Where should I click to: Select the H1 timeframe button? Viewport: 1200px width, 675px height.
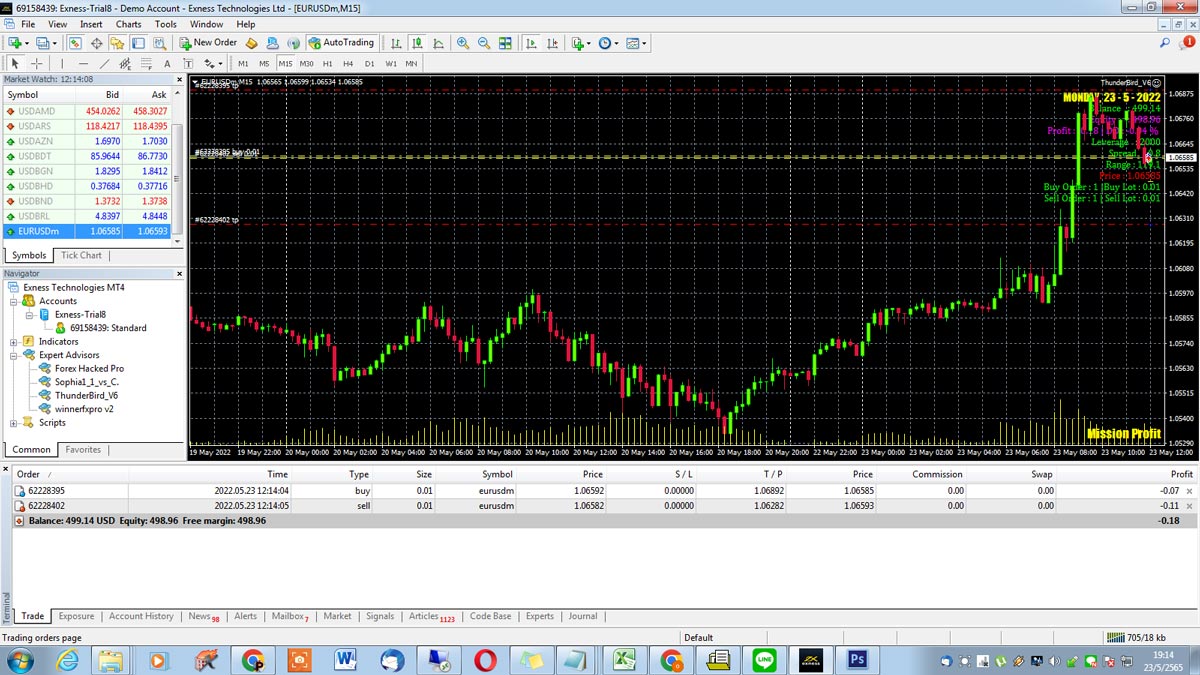point(327,62)
